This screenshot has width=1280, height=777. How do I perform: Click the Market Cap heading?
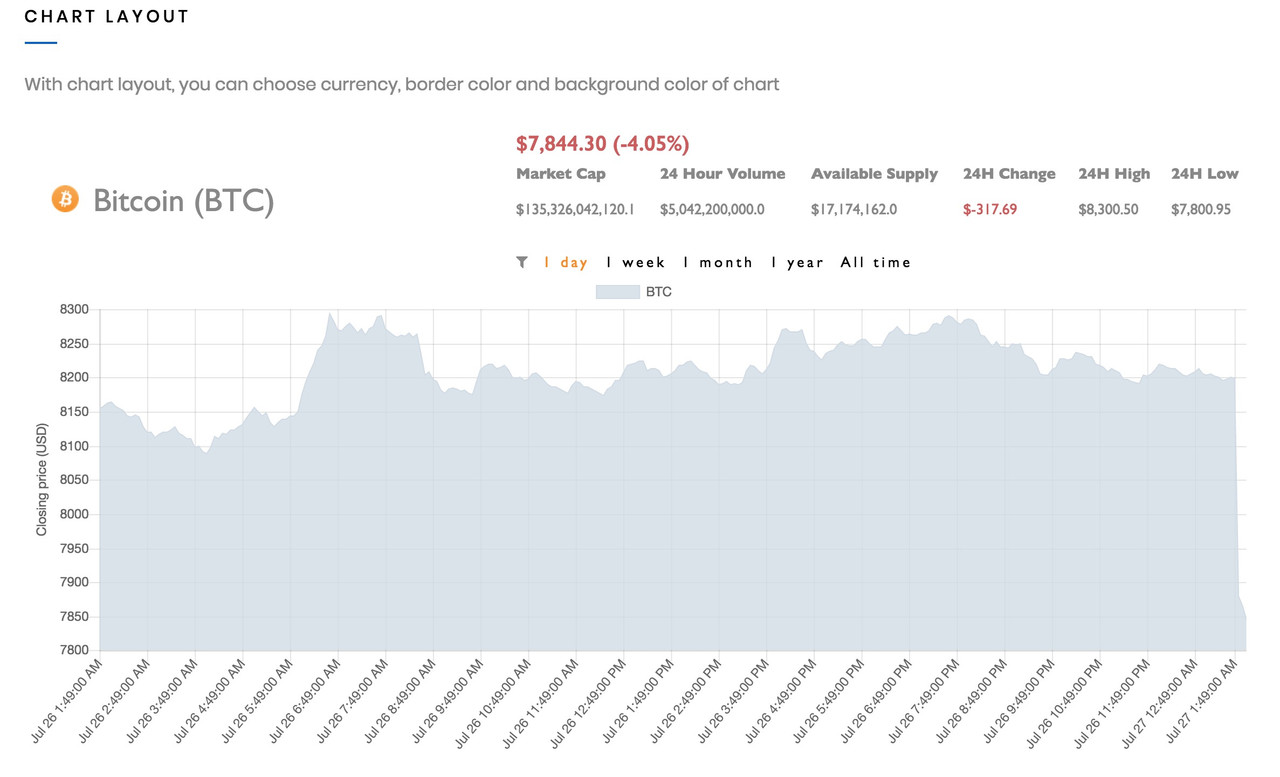pos(560,174)
